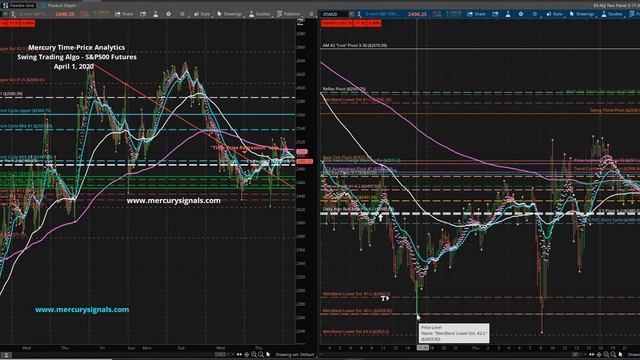The image size is (640, 360).
Task: Click pan arrows icon under left chart
Action: [x=239, y=355]
